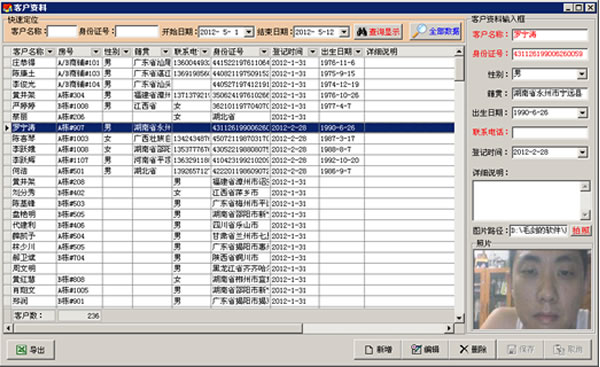Image resolution: width=600 pixels, height=367 pixels.
Task: Click the 客户数 count value 236
Action: point(79,316)
